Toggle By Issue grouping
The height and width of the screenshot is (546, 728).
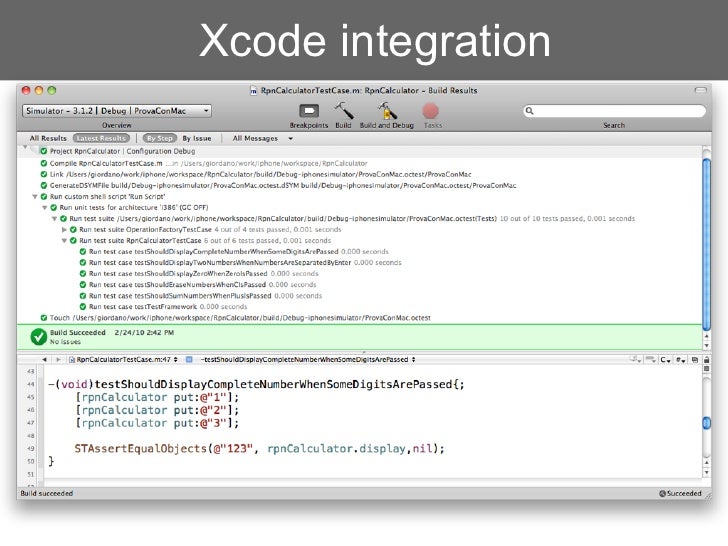[197, 138]
